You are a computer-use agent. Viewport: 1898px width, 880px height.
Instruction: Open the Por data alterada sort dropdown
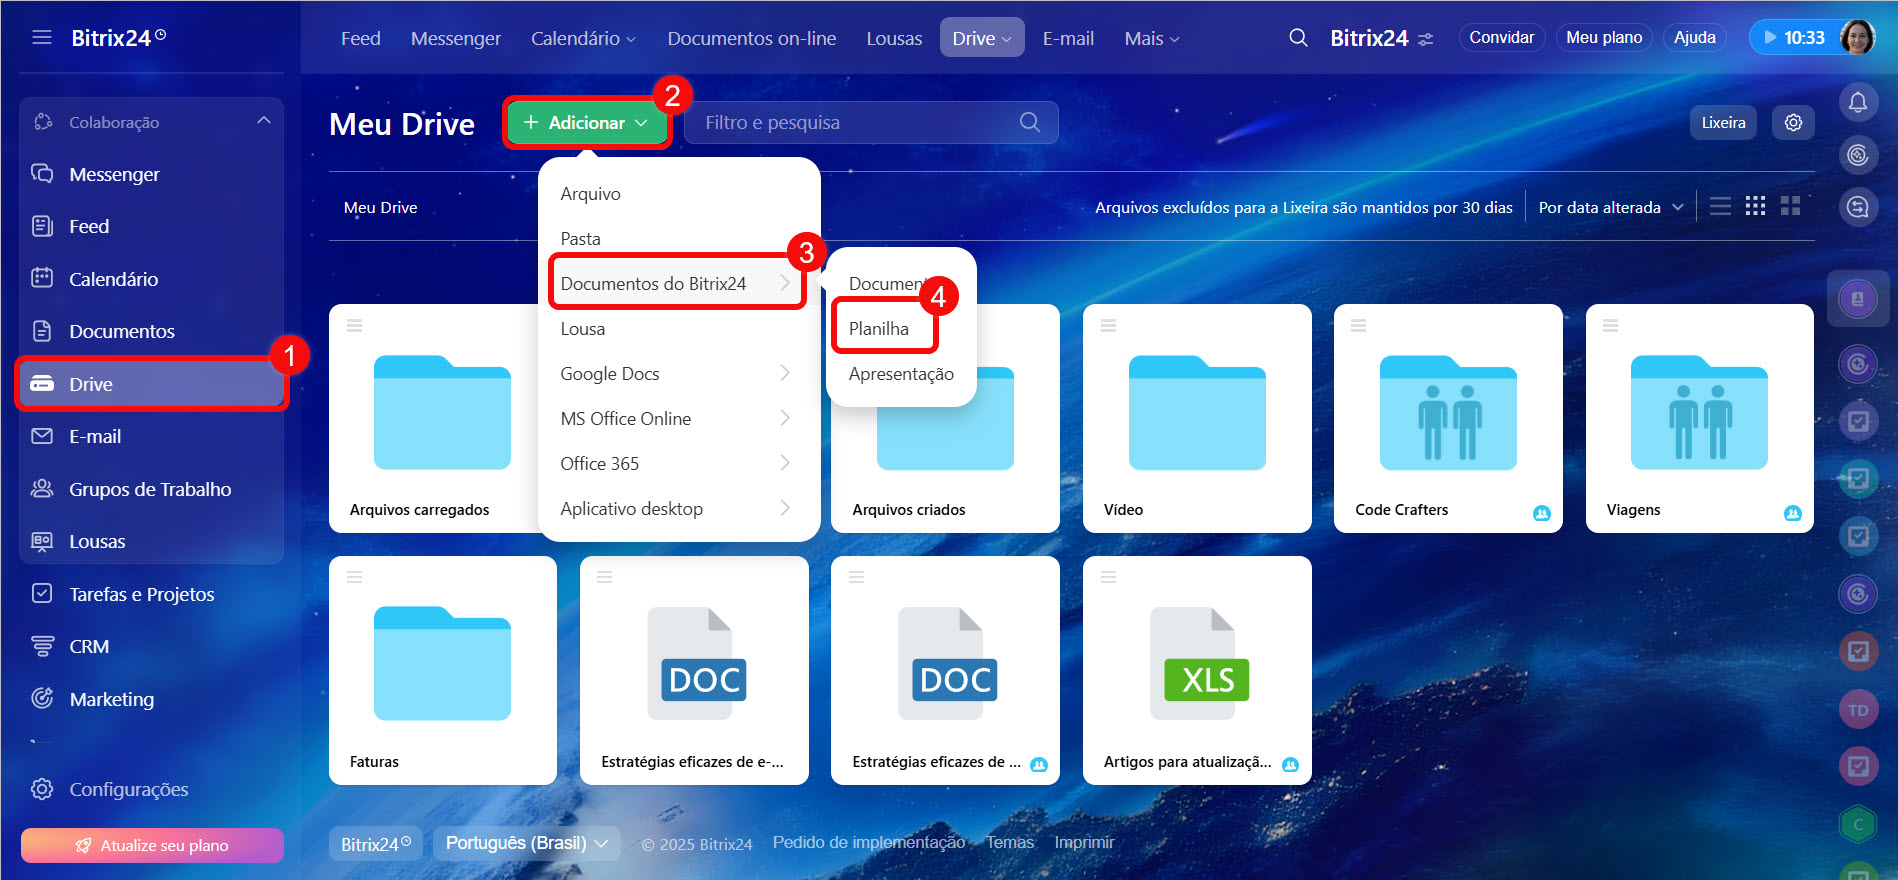[x=1610, y=207]
